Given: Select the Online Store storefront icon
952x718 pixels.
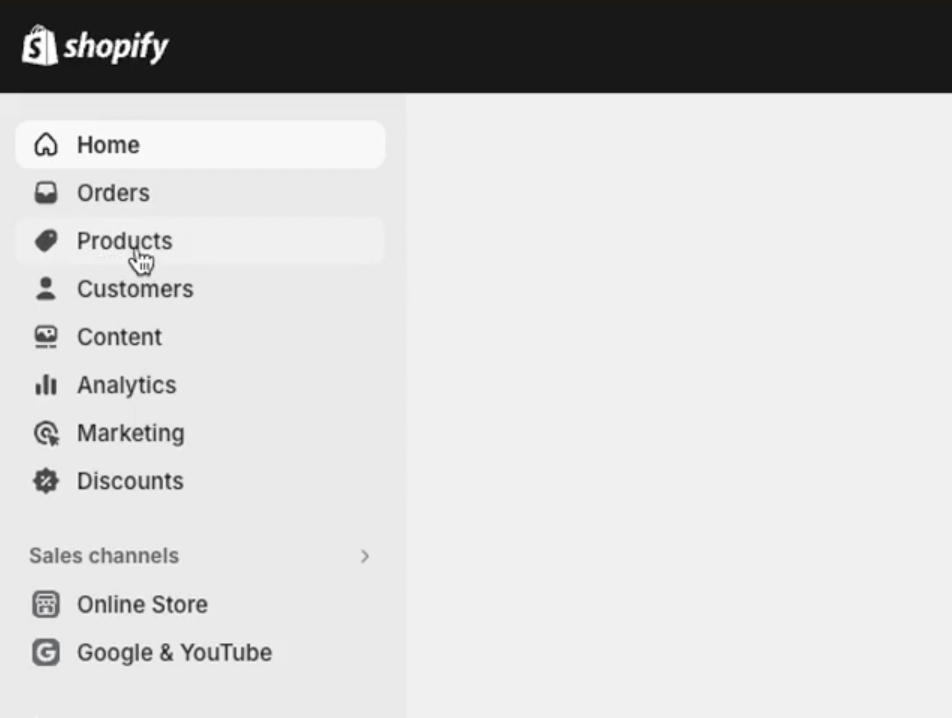Looking at the screenshot, I should coord(46,605).
